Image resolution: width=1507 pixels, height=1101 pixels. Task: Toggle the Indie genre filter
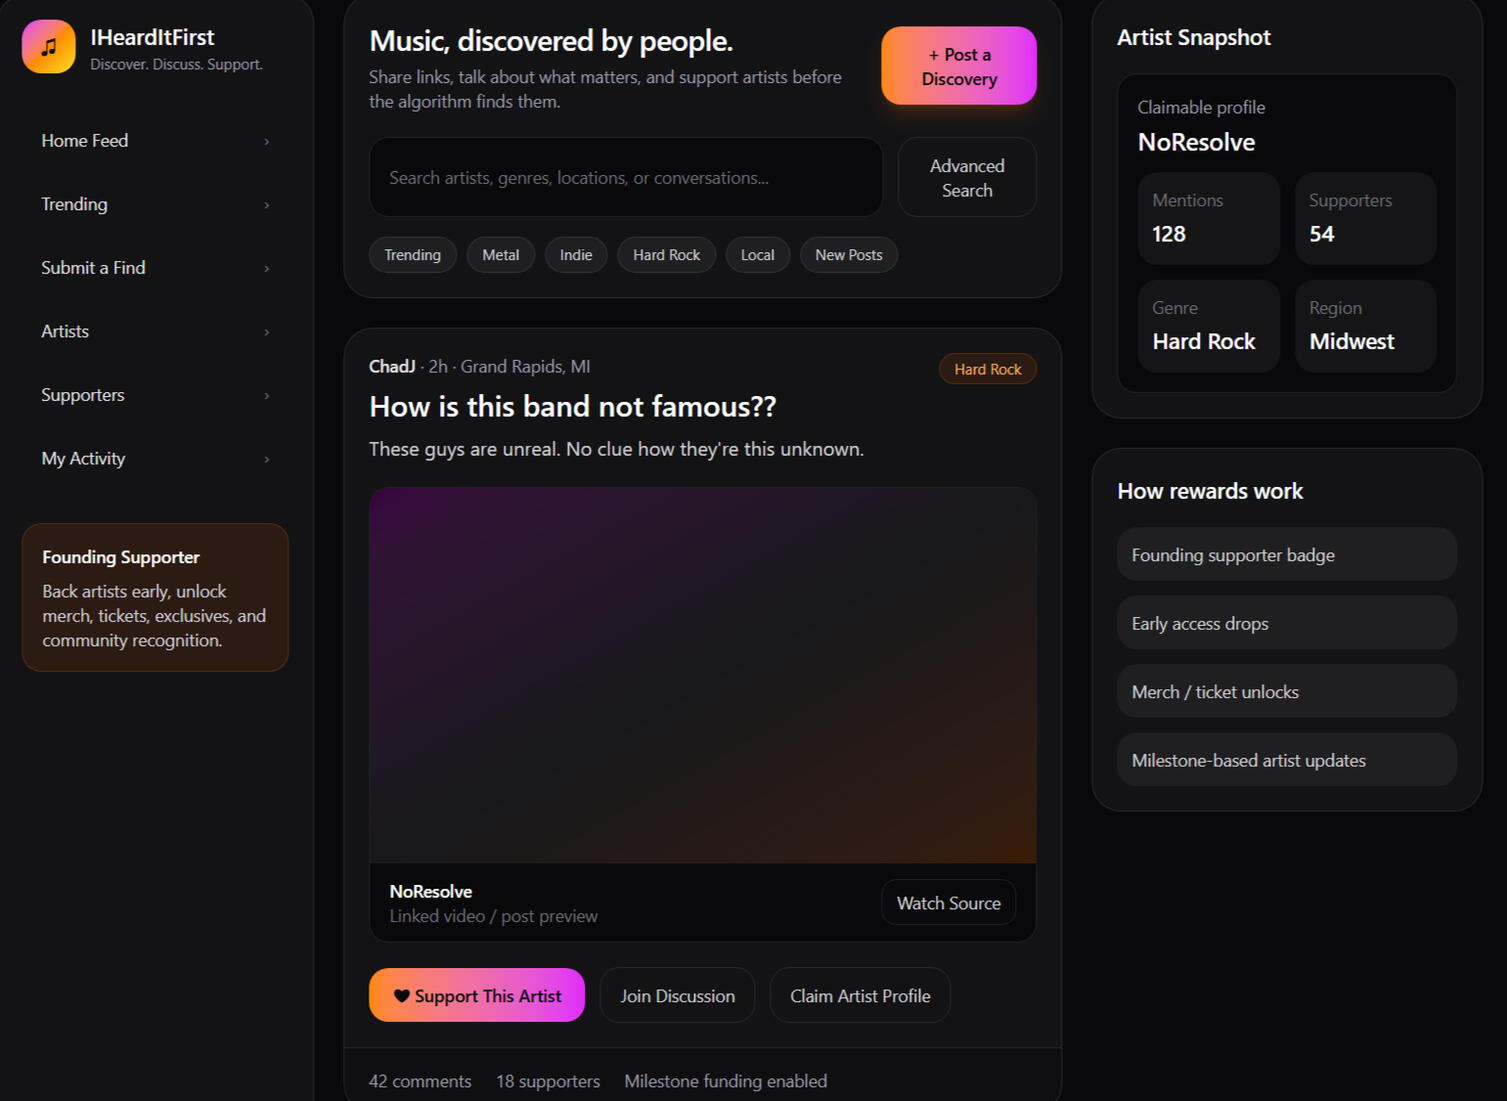tap(575, 255)
